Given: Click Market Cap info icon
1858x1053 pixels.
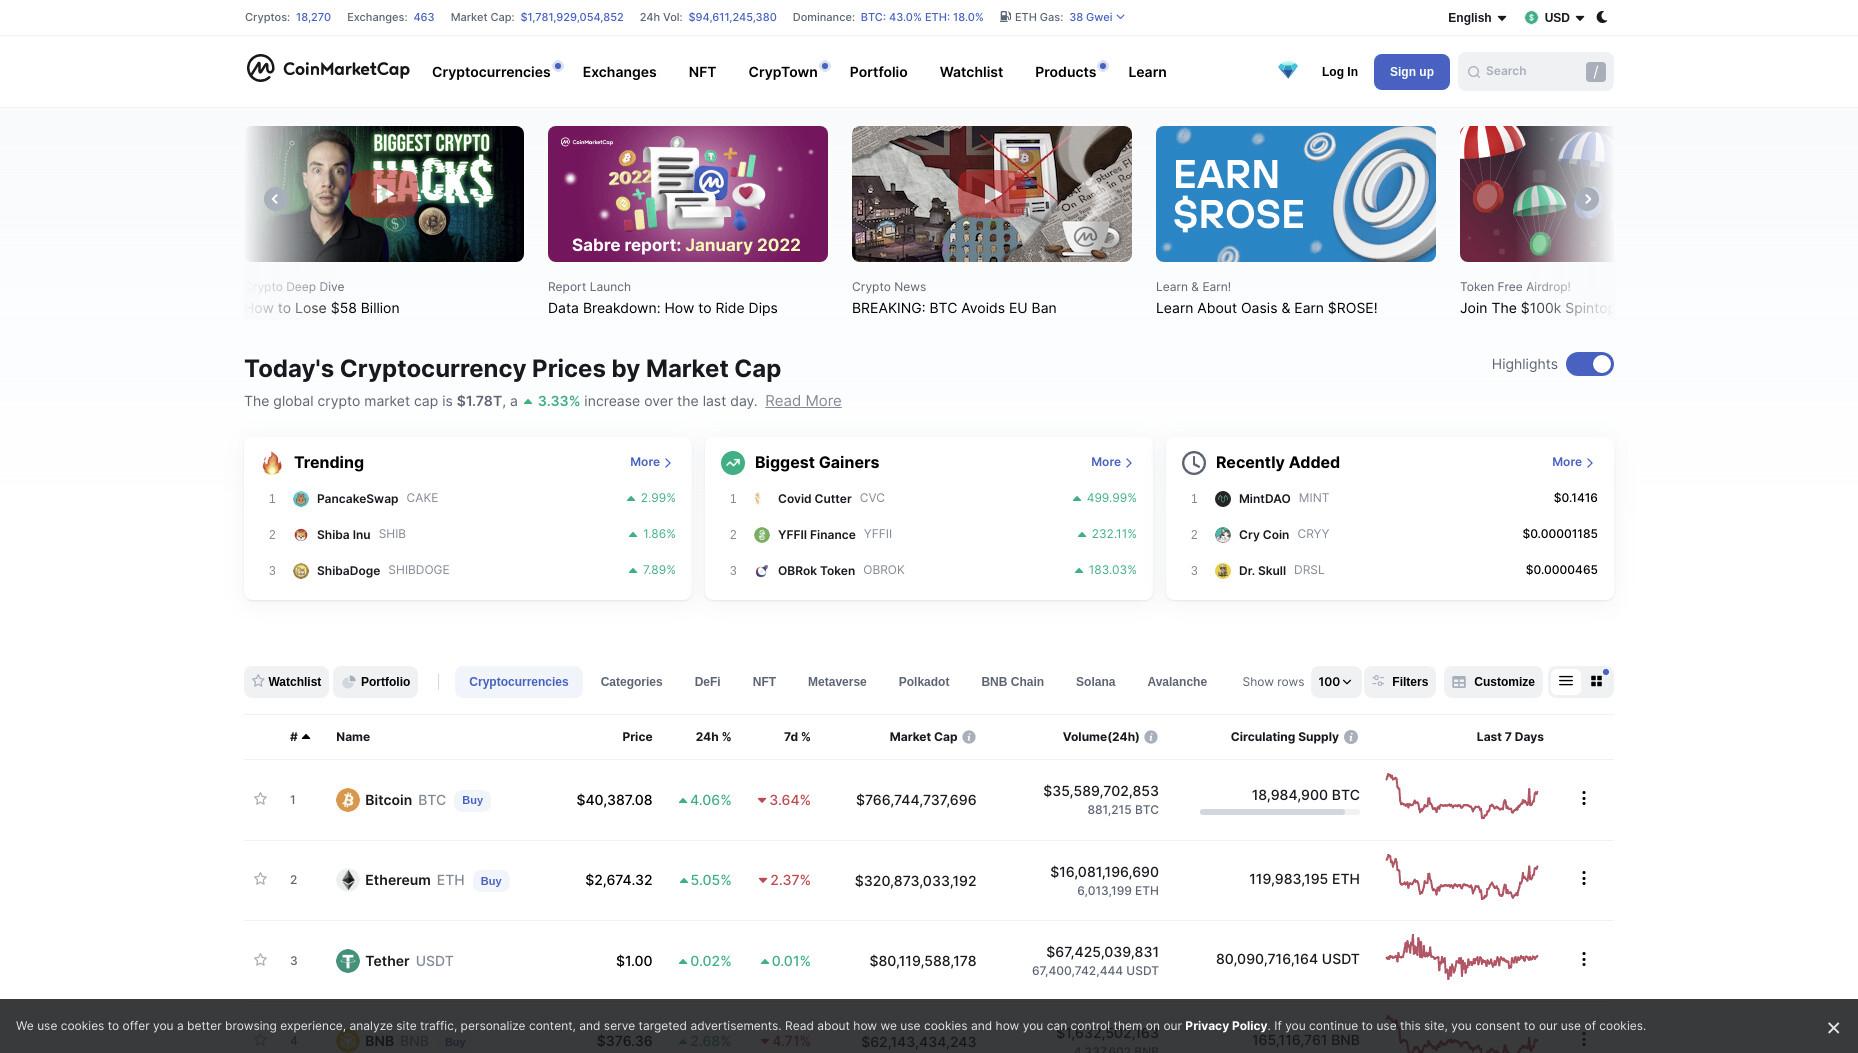Looking at the screenshot, I should [969, 737].
